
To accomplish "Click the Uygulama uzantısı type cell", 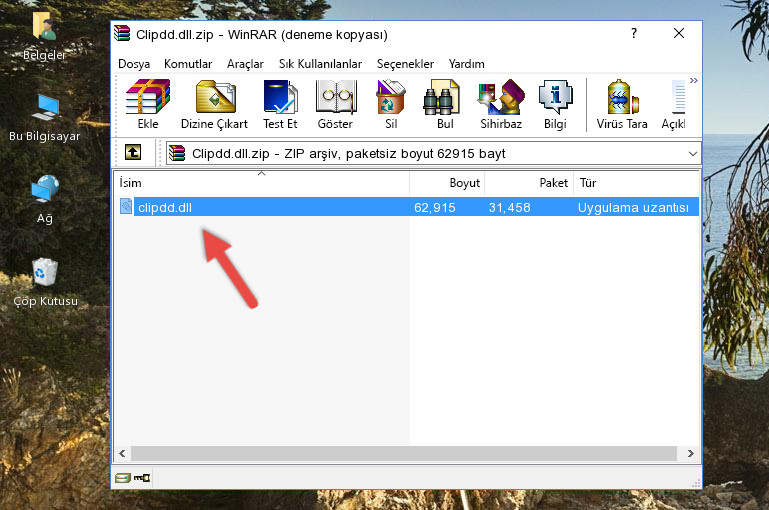I will (633, 207).
